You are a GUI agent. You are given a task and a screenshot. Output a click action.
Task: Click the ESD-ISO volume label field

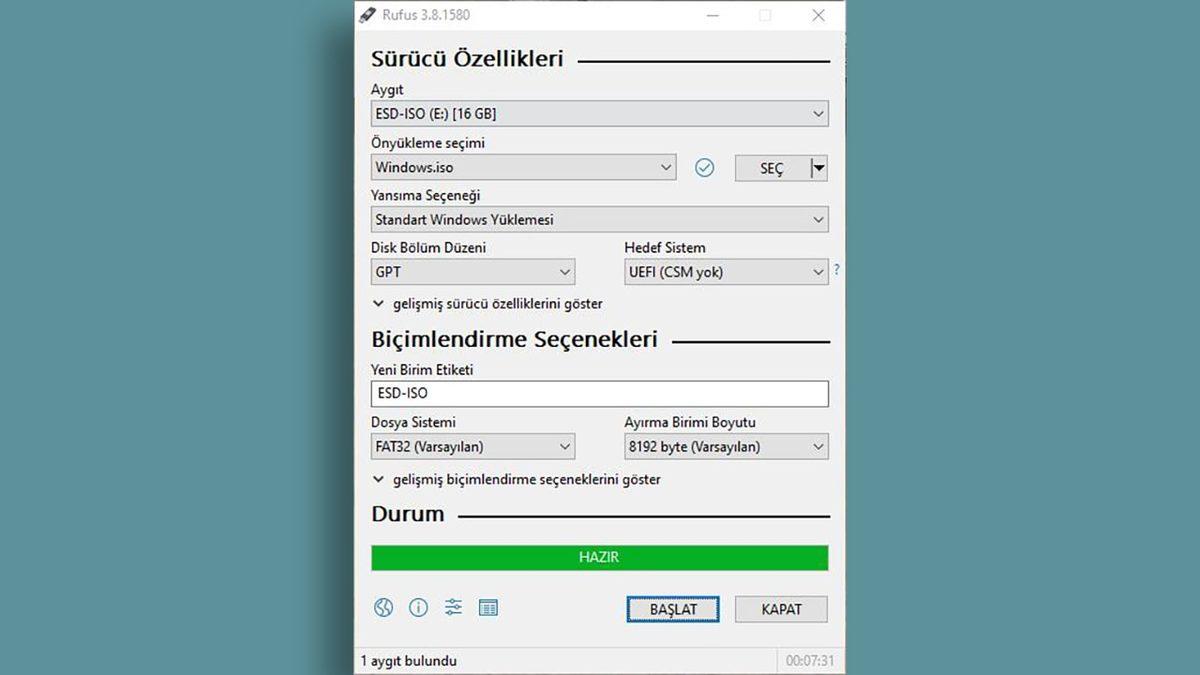point(599,393)
